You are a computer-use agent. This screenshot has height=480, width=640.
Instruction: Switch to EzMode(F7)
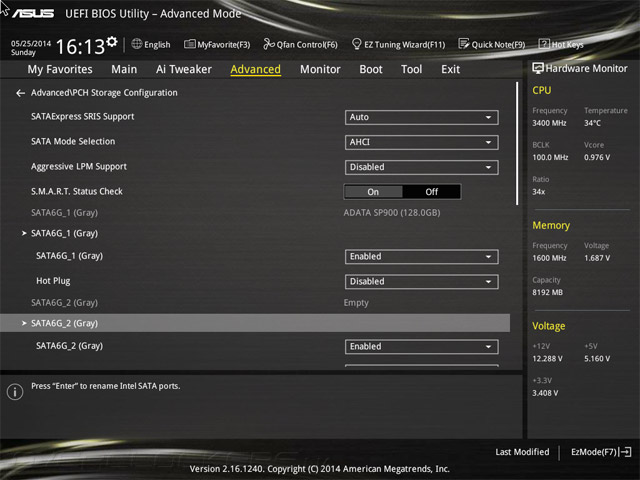coord(593,452)
